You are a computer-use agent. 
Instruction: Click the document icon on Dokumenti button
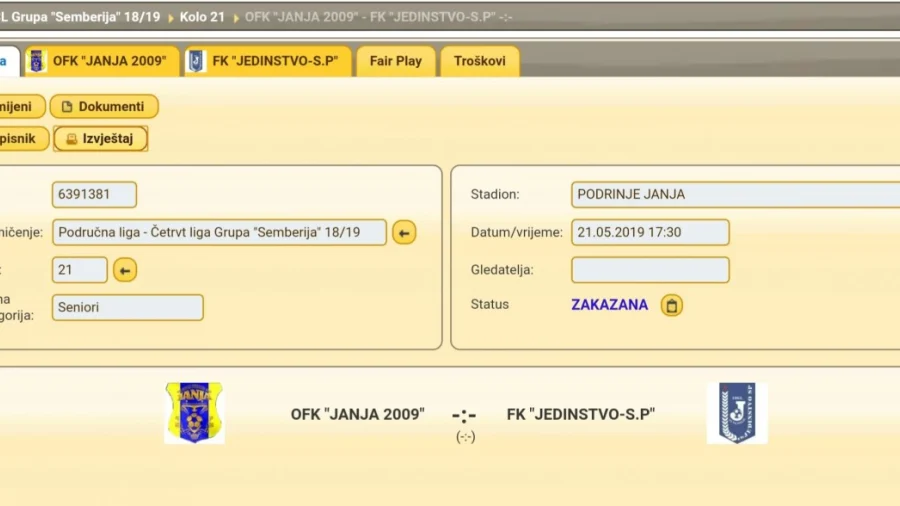click(x=67, y=107)
